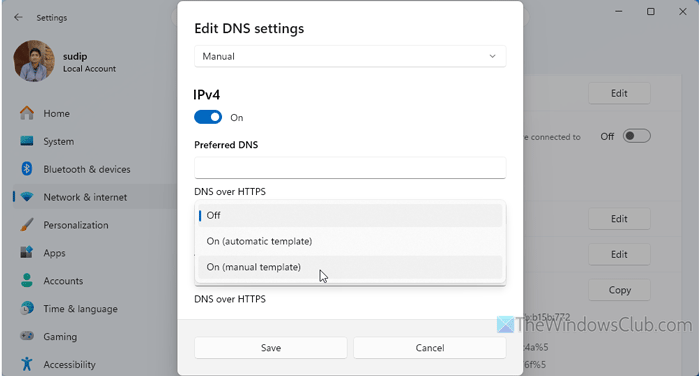Click the back arrow in Settings

18,17
